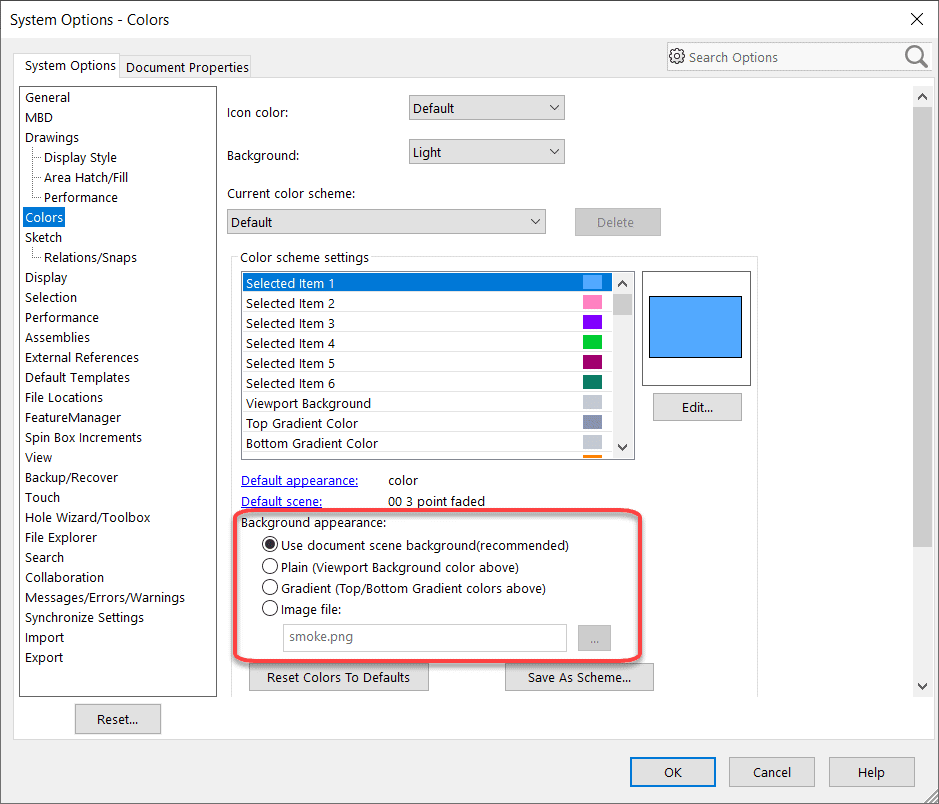
Task: Click the Selected Item 4 green swatch
Action: coord(592,342)
